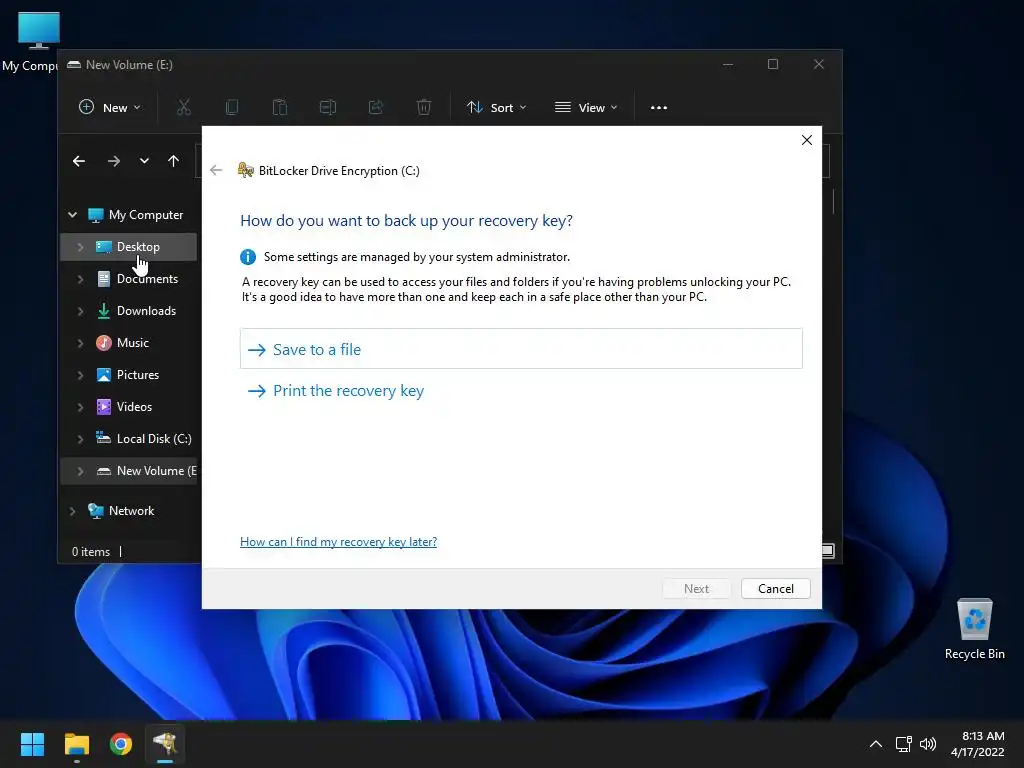Image resolution: width=1024 pixels, height=768 pixels.
Task: Expand the Documents tree node
Action: [80, 279]
